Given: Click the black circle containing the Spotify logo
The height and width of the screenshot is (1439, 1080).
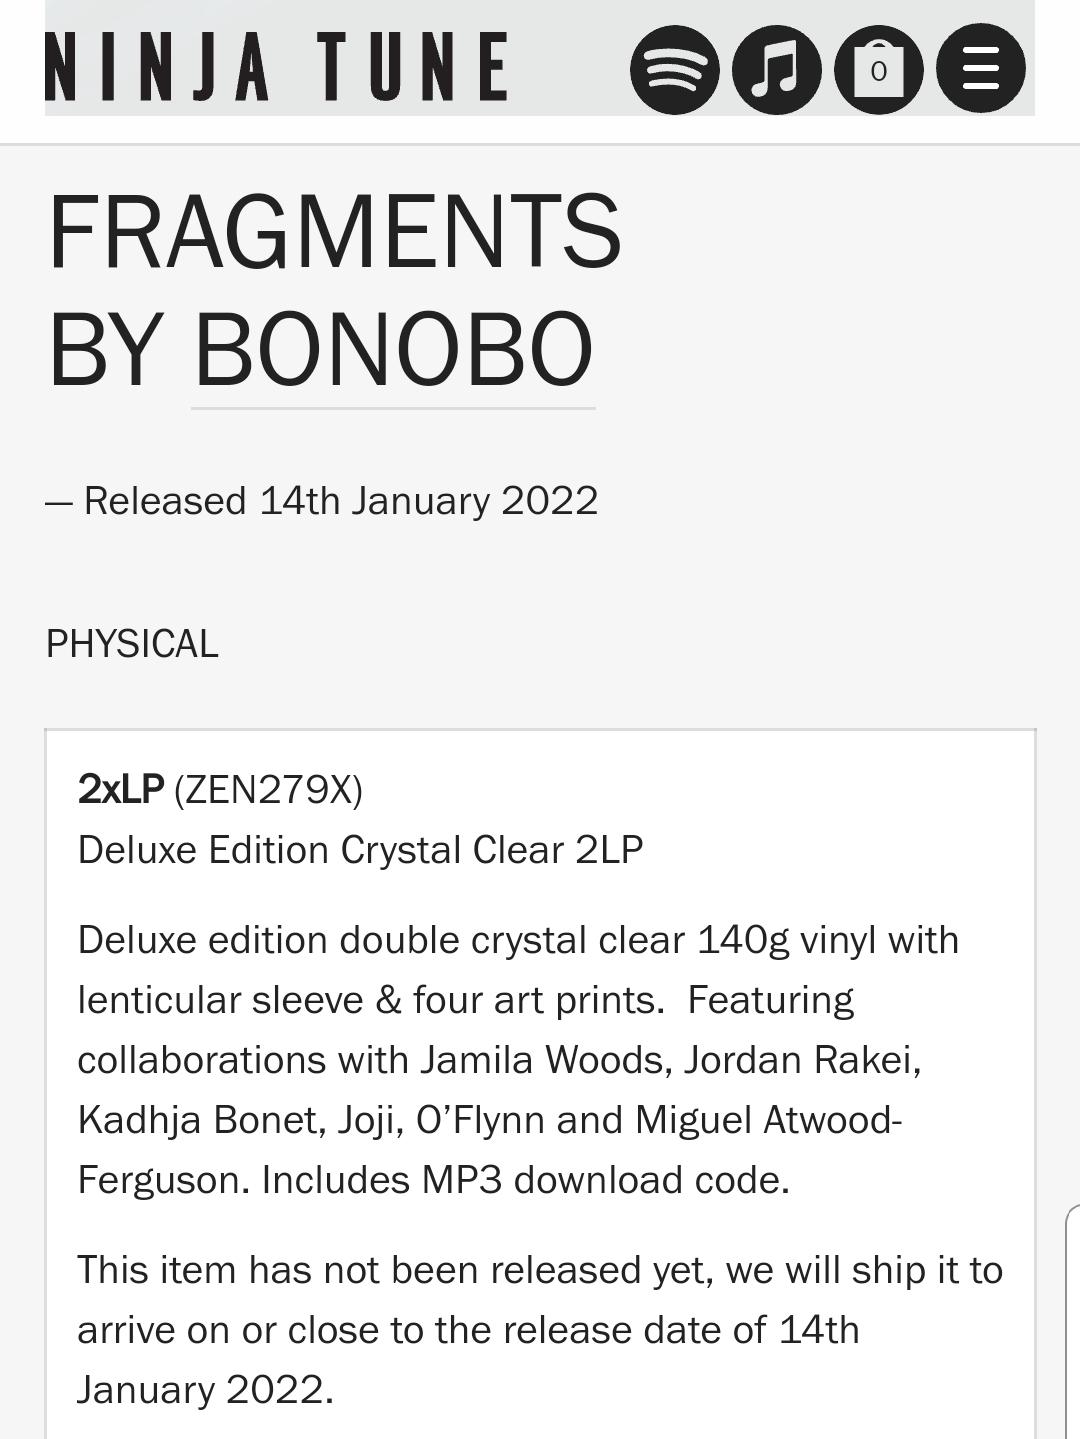Looking at the screenshot, I should [x=676, y=68].
